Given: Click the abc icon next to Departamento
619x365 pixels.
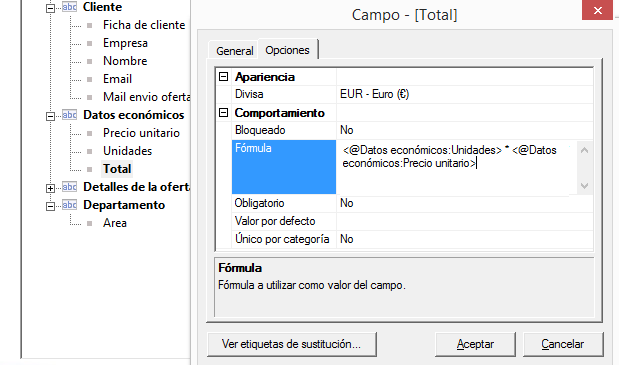Looking at the screenshot, I should pyautogui.click(x=69, y=204).
